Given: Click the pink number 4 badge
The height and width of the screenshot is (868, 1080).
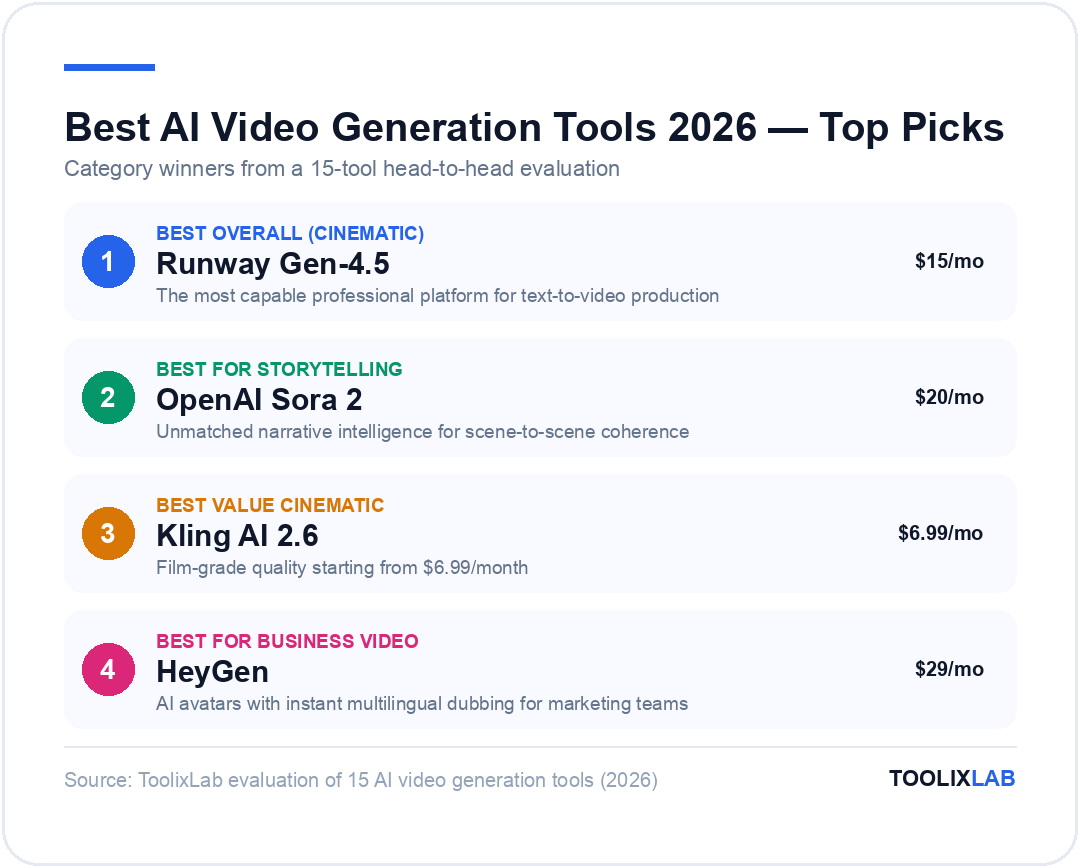Looking at the screenshot, I should coord(108,669).
